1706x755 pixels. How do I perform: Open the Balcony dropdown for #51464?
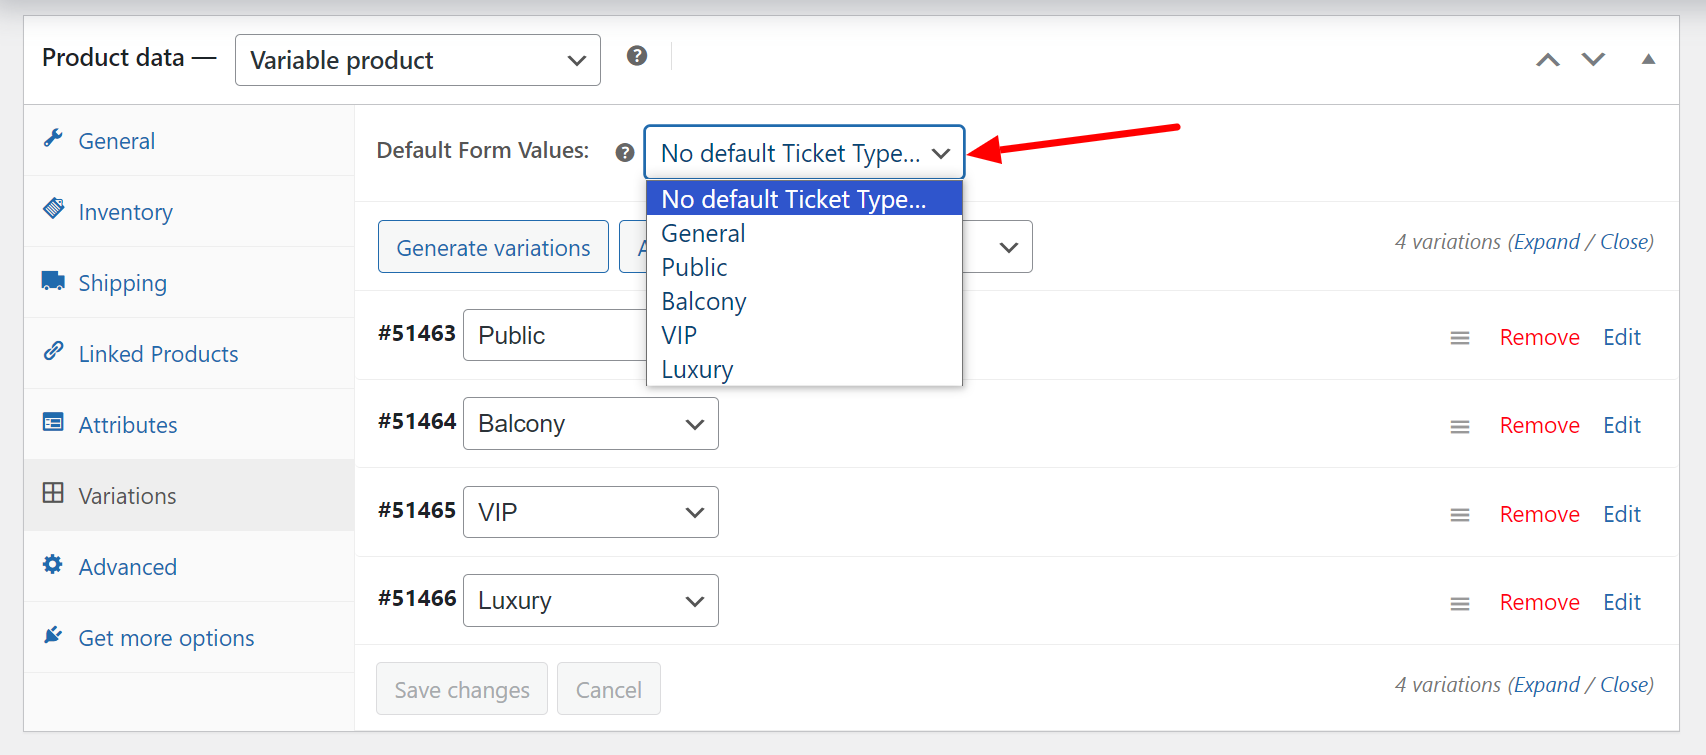pyautogui.click(x=591, y=424)
